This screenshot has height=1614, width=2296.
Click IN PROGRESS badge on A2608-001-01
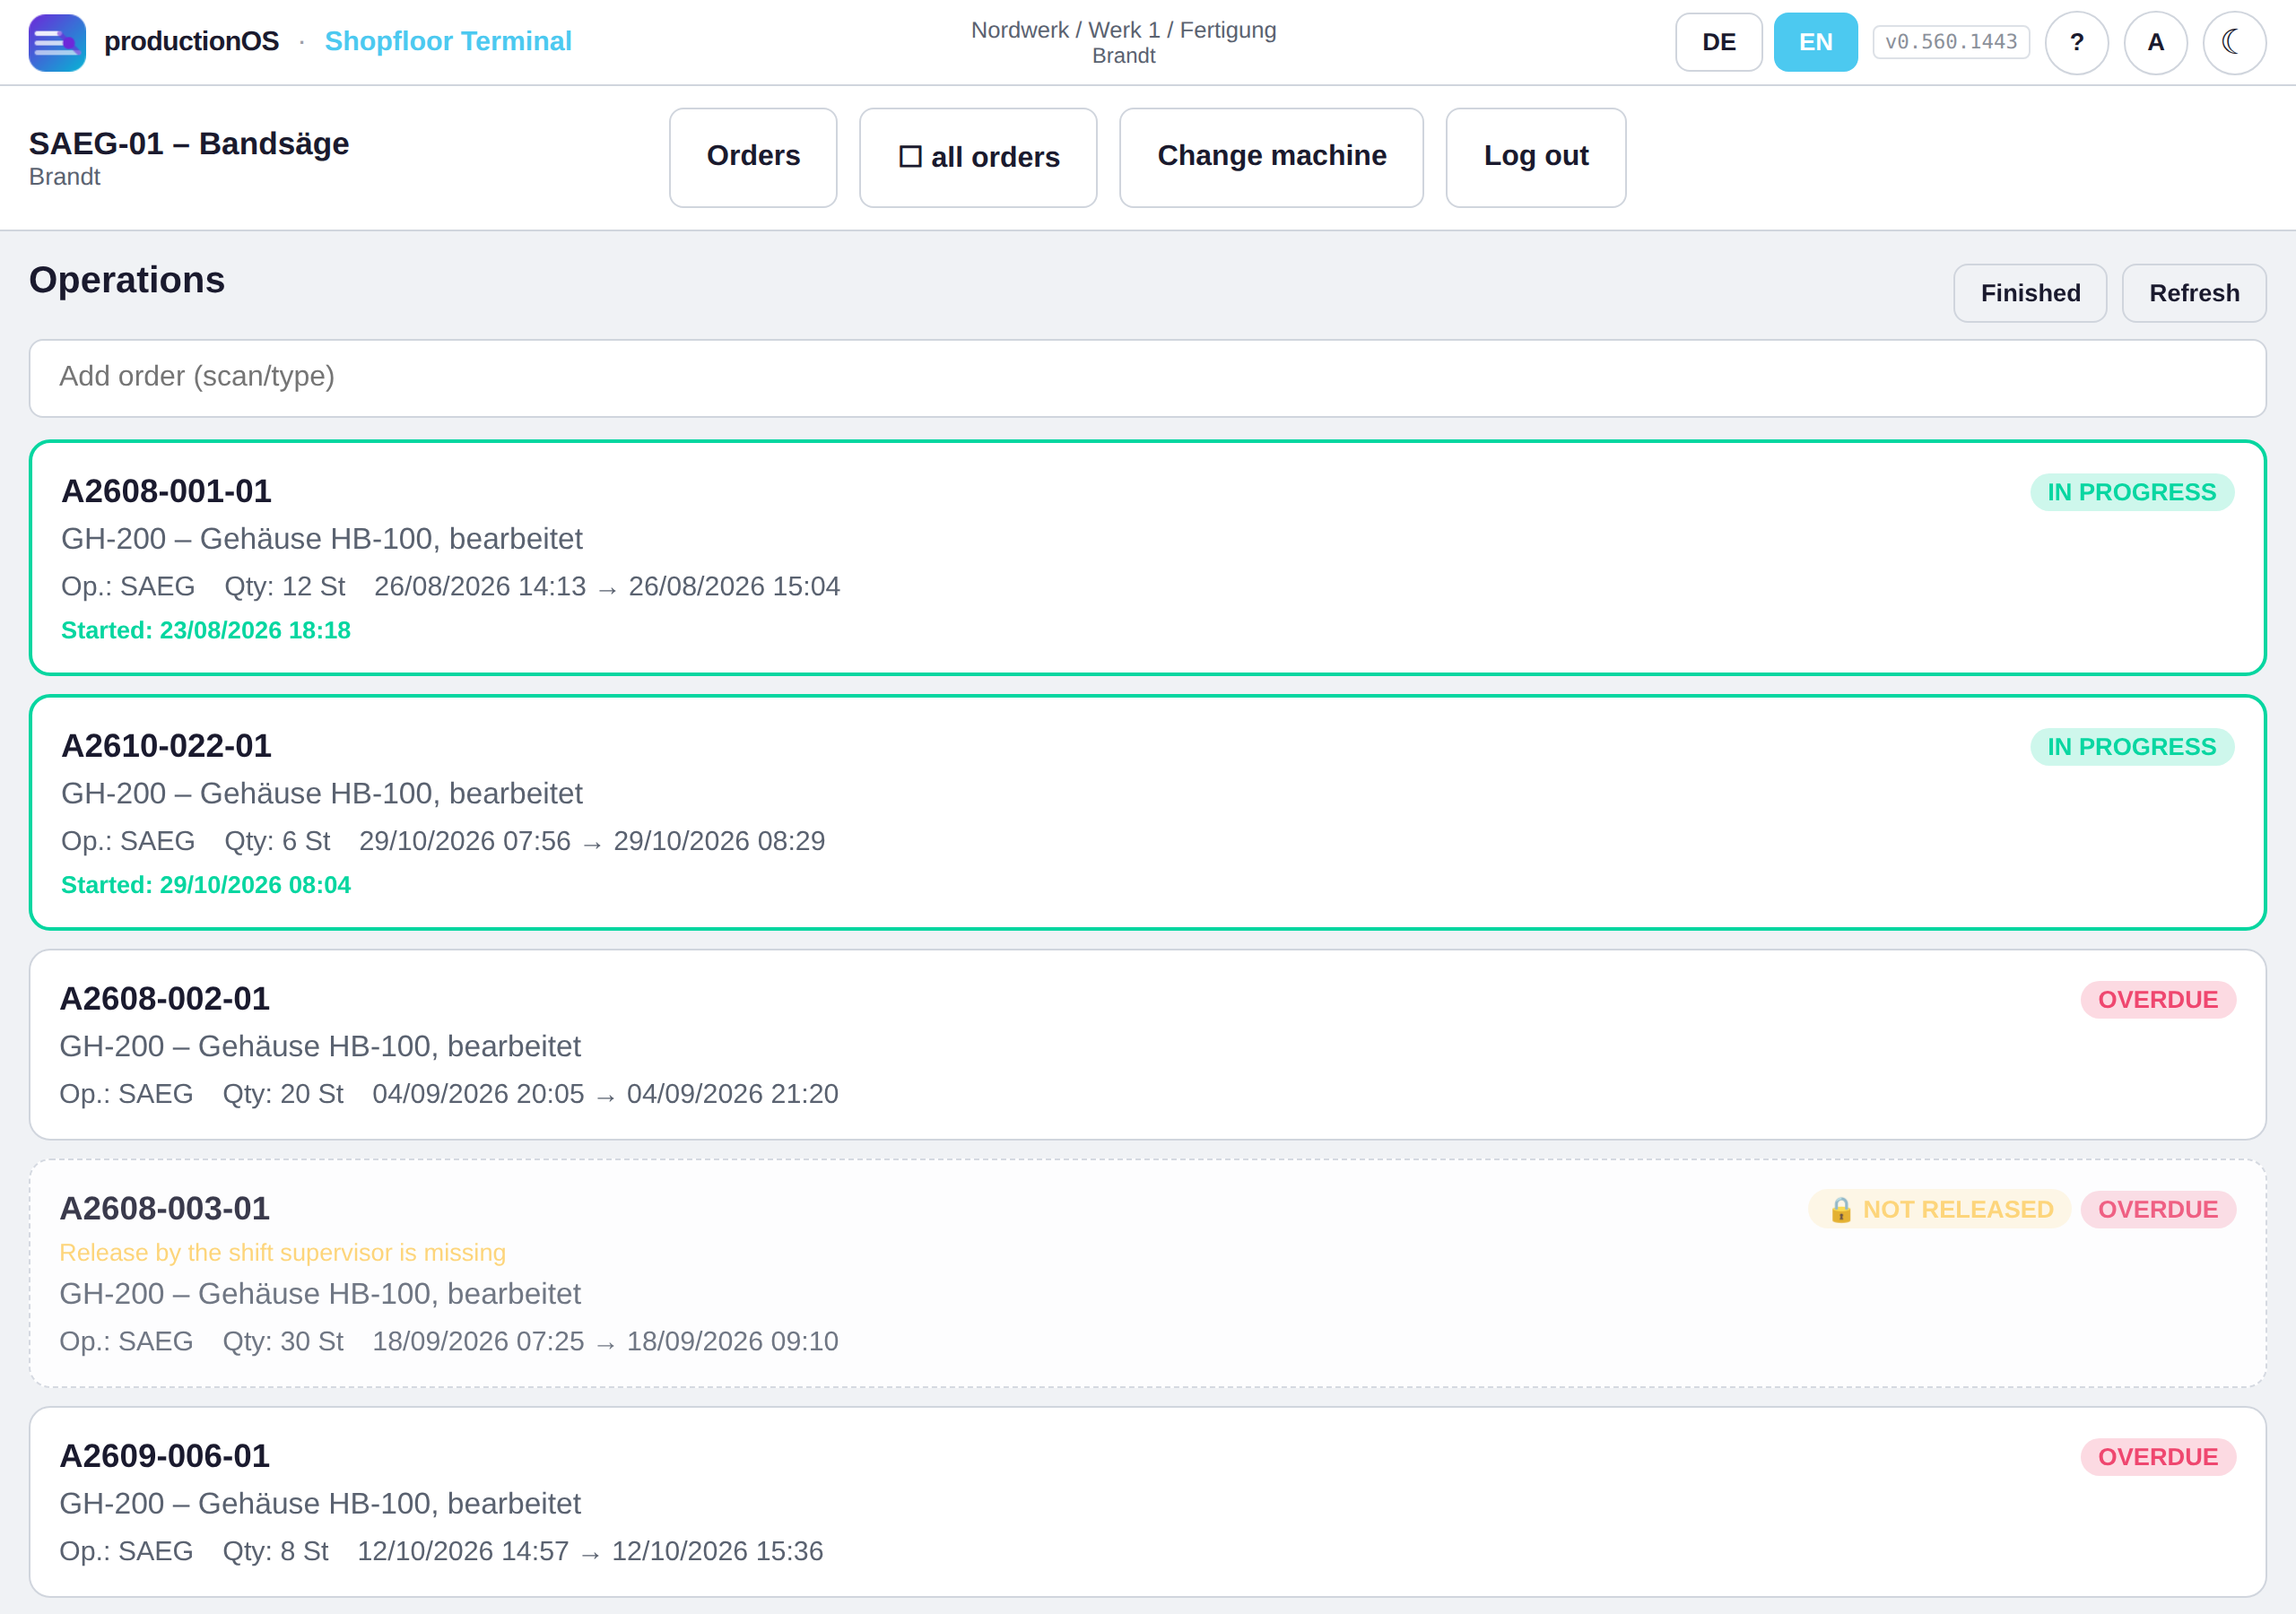pyautogui.click(x=2132, y=492)
